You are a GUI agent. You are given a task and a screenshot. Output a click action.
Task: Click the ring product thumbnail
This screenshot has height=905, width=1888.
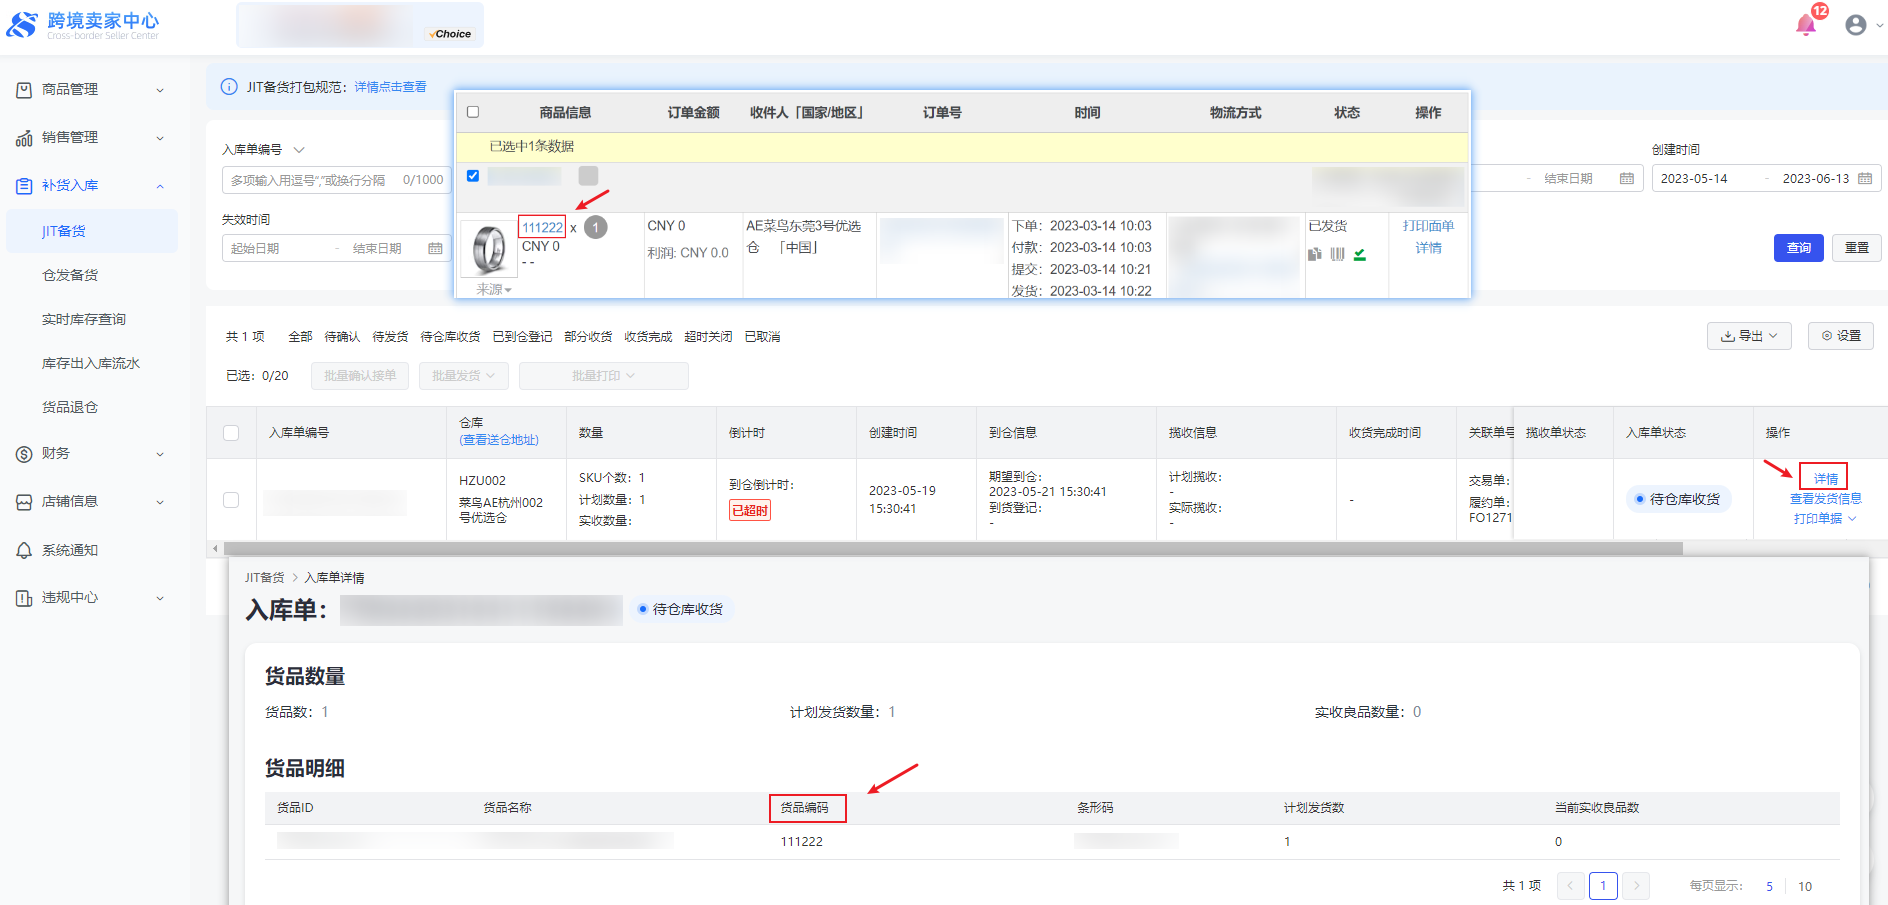pyautogui.click(x=489, y=249)
